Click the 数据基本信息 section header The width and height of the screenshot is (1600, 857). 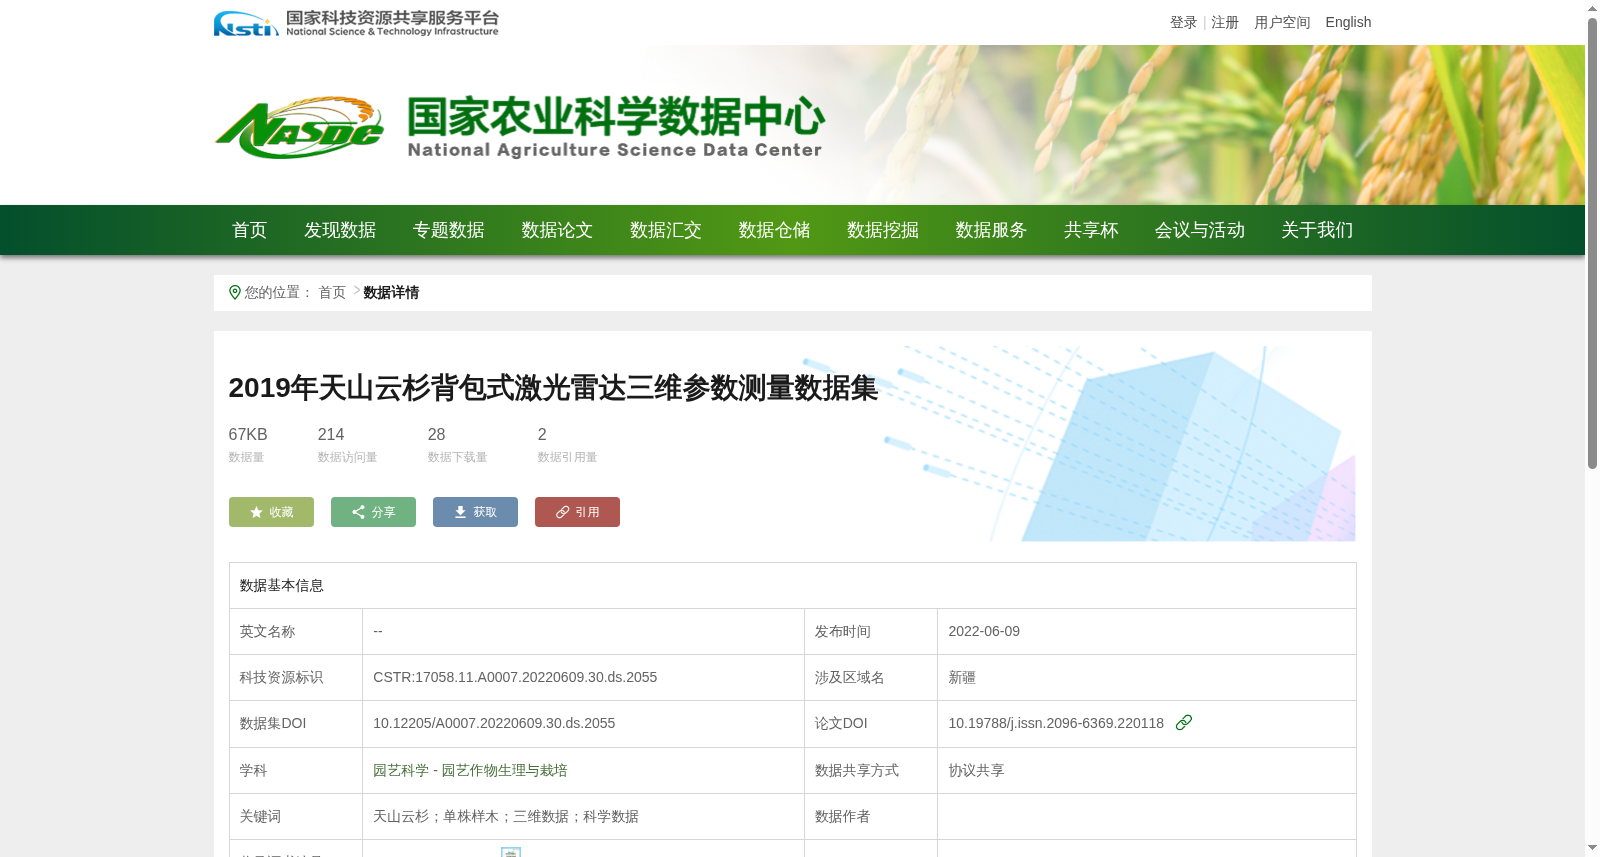point(282,585)
